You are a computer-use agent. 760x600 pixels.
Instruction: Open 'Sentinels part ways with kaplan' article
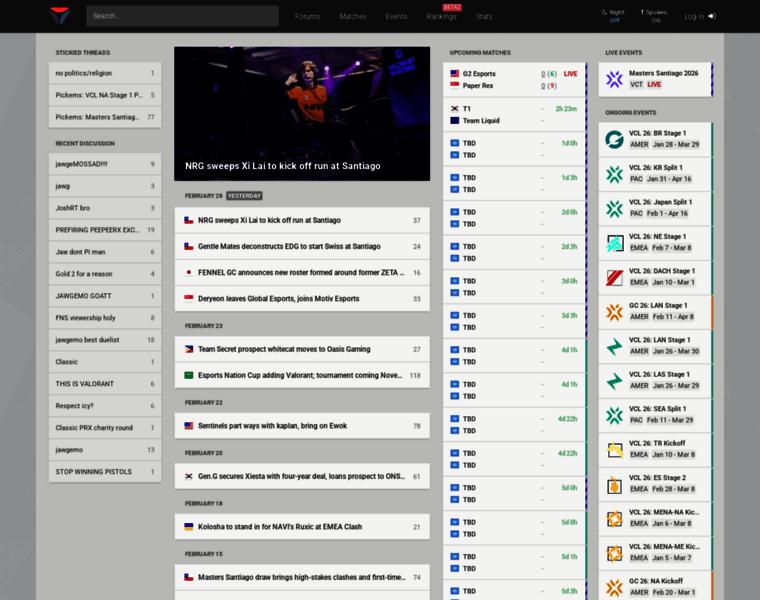pyautogui.click(x=302, y=426)
